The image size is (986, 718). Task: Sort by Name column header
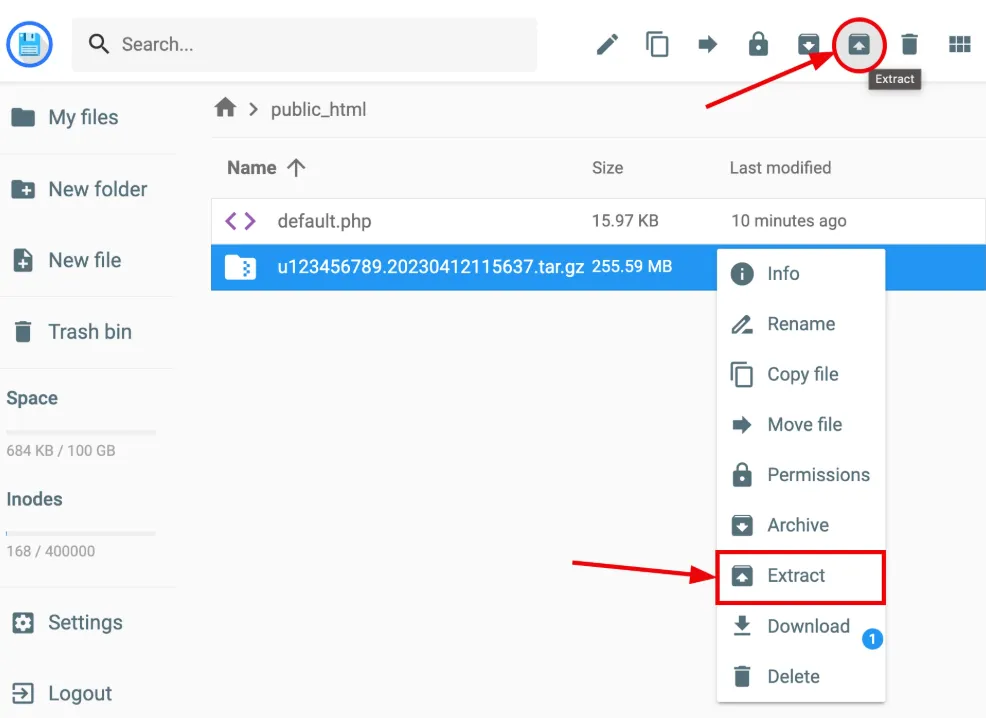pos(266,168)
